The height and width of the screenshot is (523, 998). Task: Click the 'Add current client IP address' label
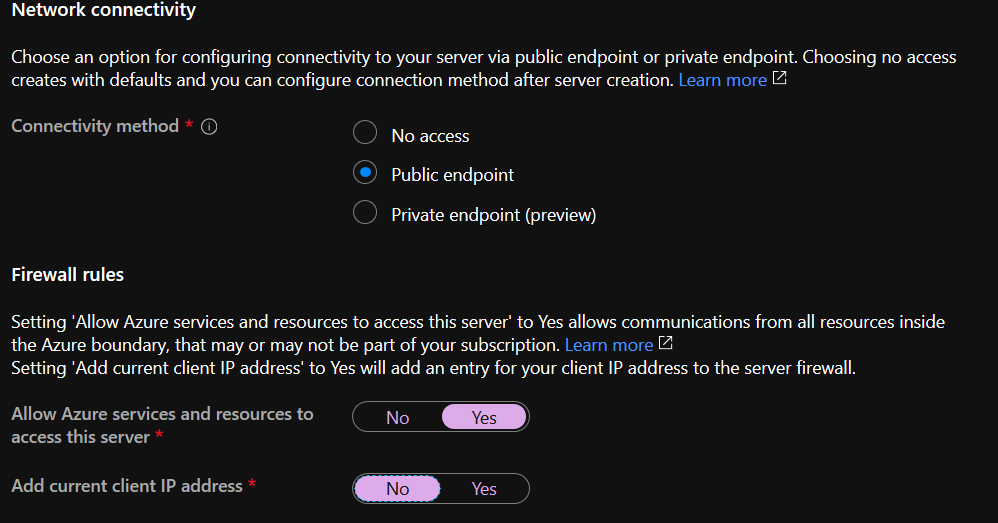127,486
